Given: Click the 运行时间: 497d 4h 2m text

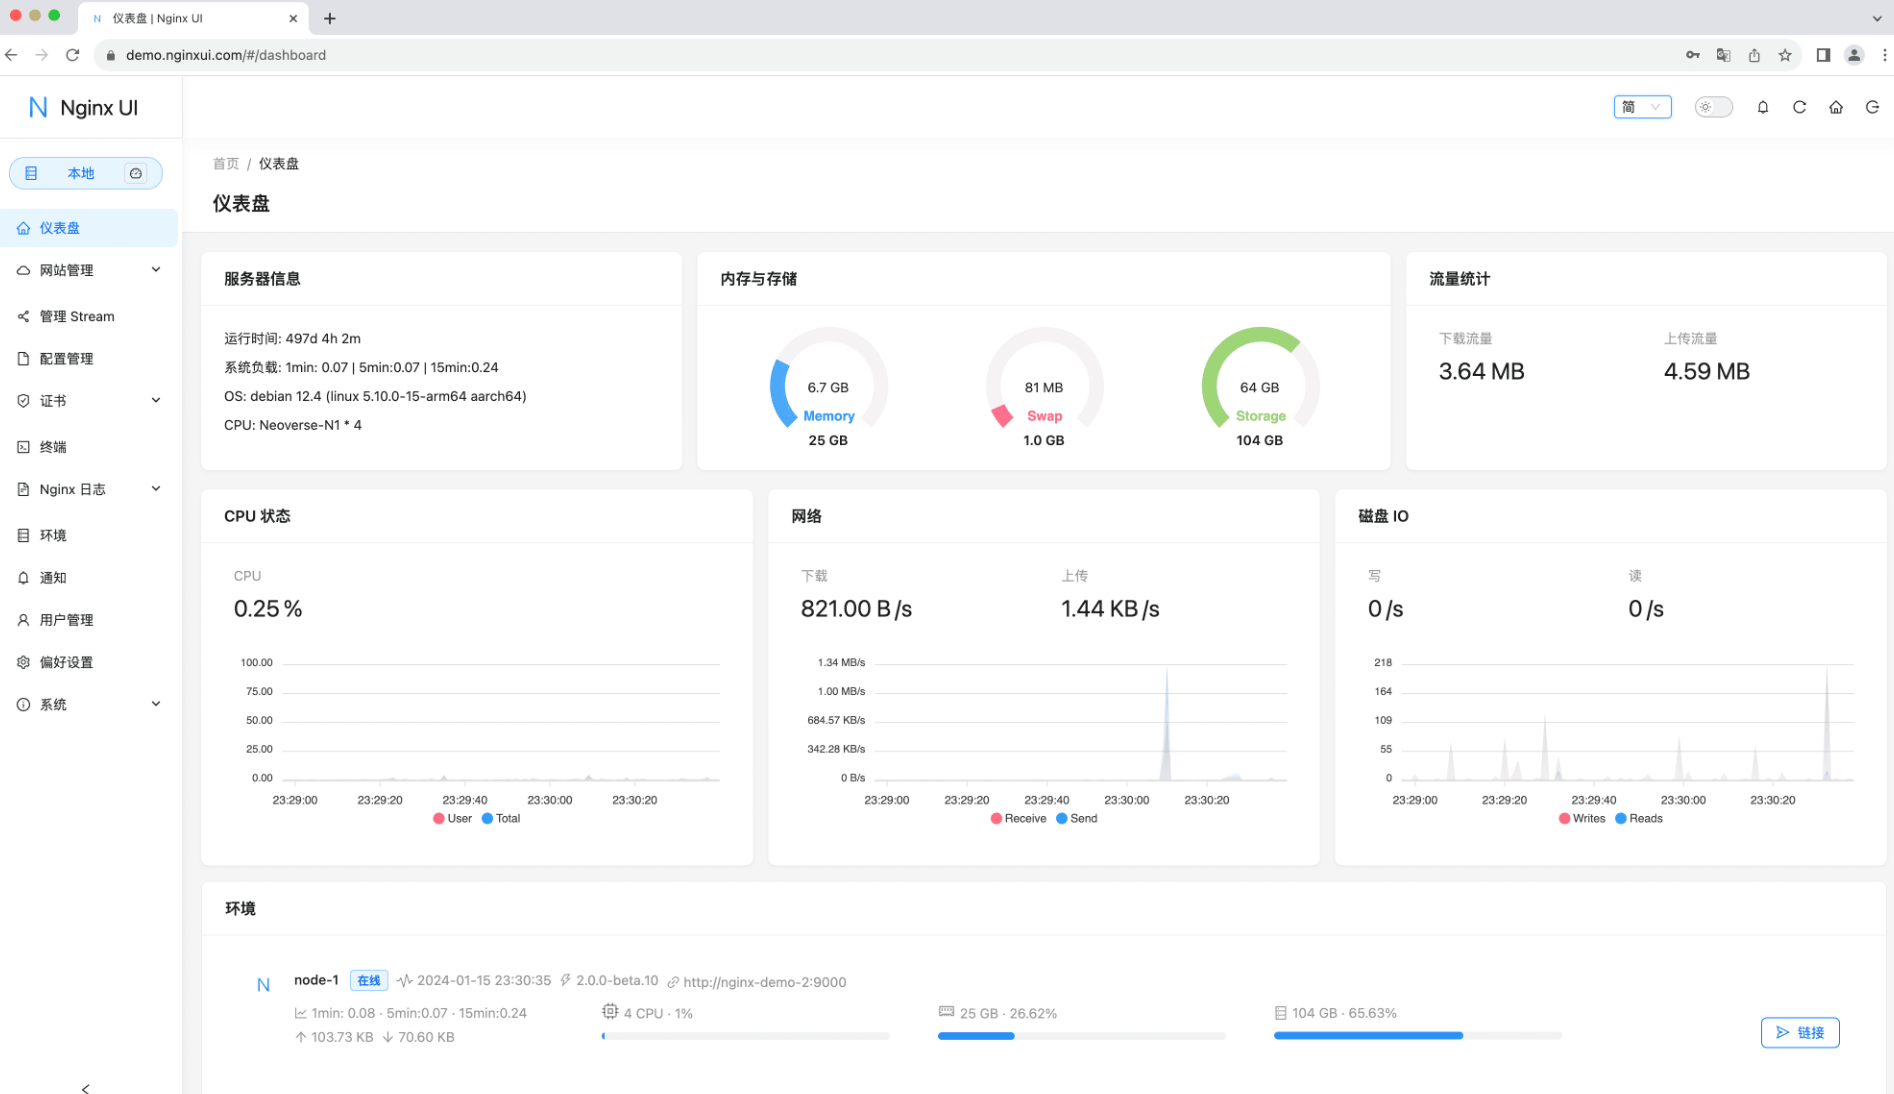Looking at the screenshot, I should click(x=292, y=338).
